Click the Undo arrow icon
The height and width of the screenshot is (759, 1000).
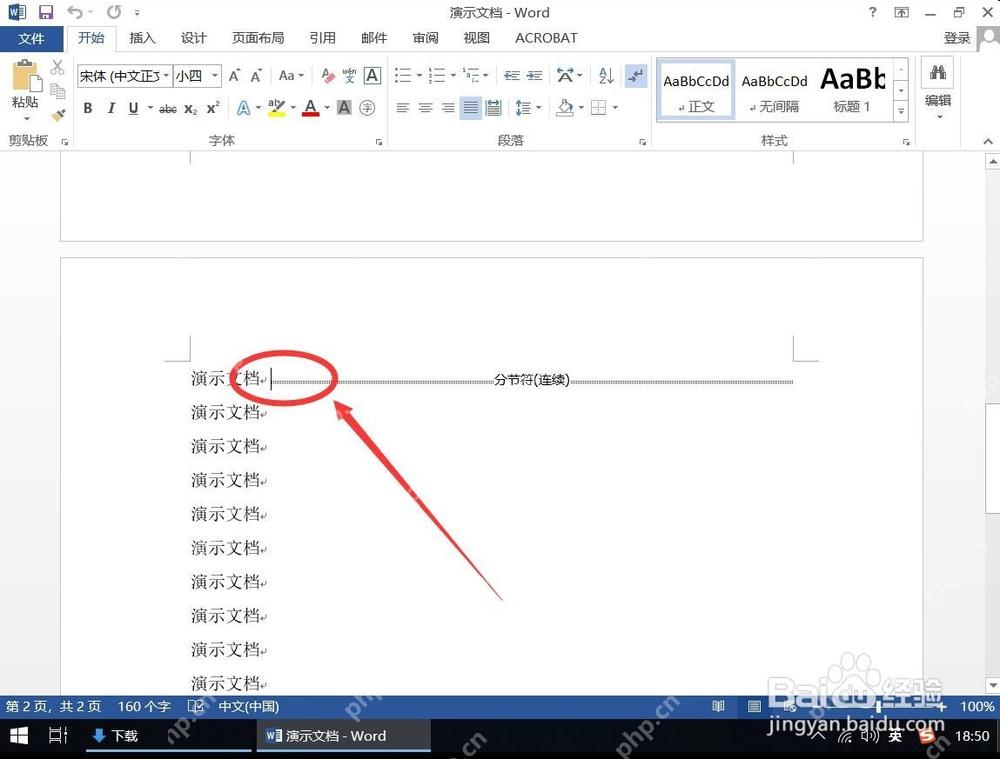tap(75, 12)
